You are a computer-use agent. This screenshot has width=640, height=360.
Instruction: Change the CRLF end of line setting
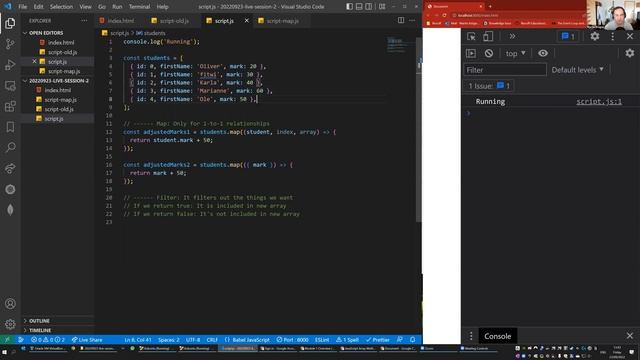(x=212, y=340)
